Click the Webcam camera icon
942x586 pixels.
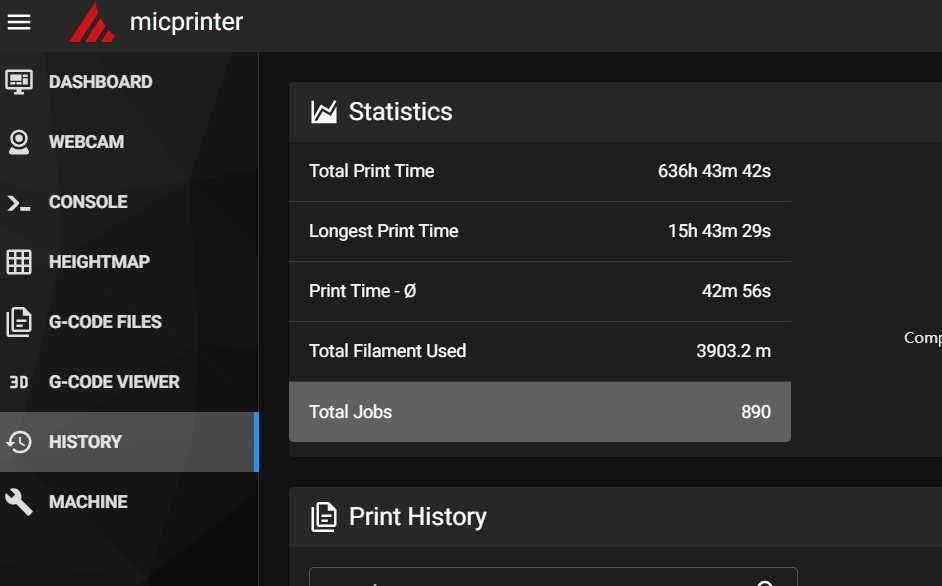coord(19,142)
